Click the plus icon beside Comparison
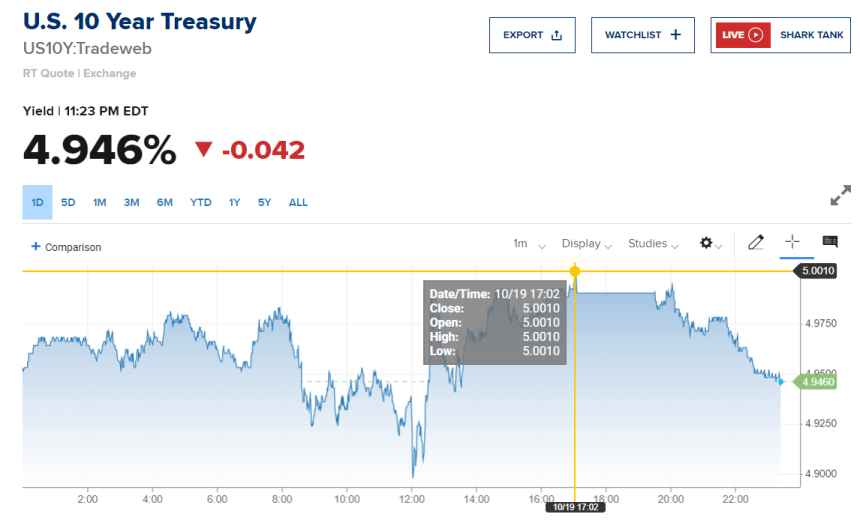 (x=36, y=246)
